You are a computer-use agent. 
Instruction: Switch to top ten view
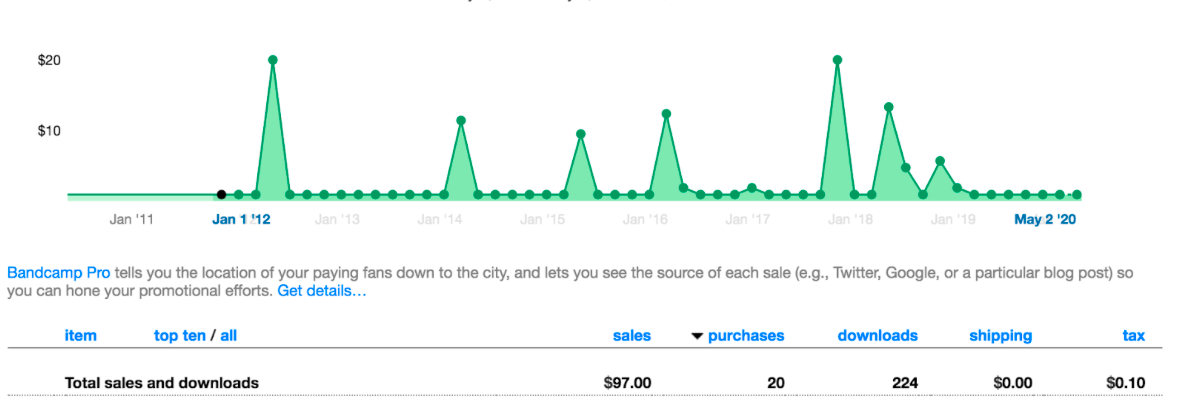coord(179,336)
